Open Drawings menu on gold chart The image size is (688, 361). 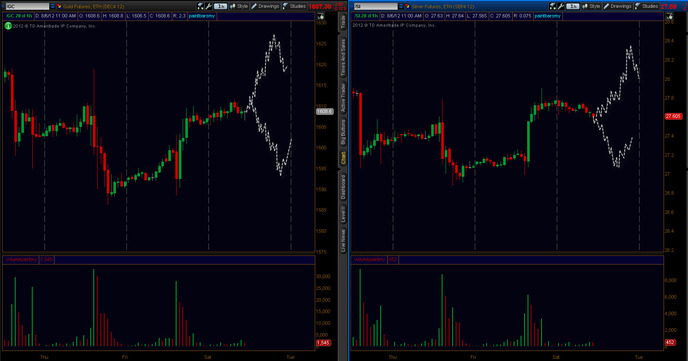pos(265,6)
